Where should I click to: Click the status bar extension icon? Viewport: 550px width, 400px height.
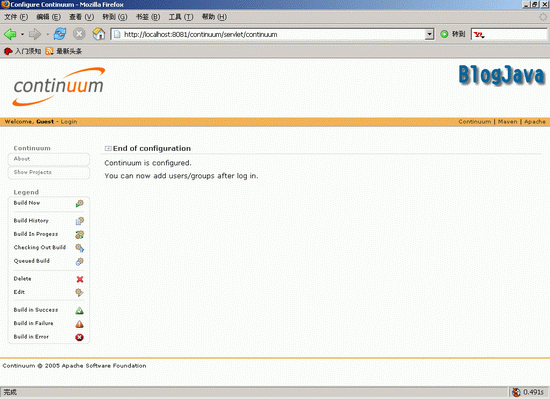[516, 392]
